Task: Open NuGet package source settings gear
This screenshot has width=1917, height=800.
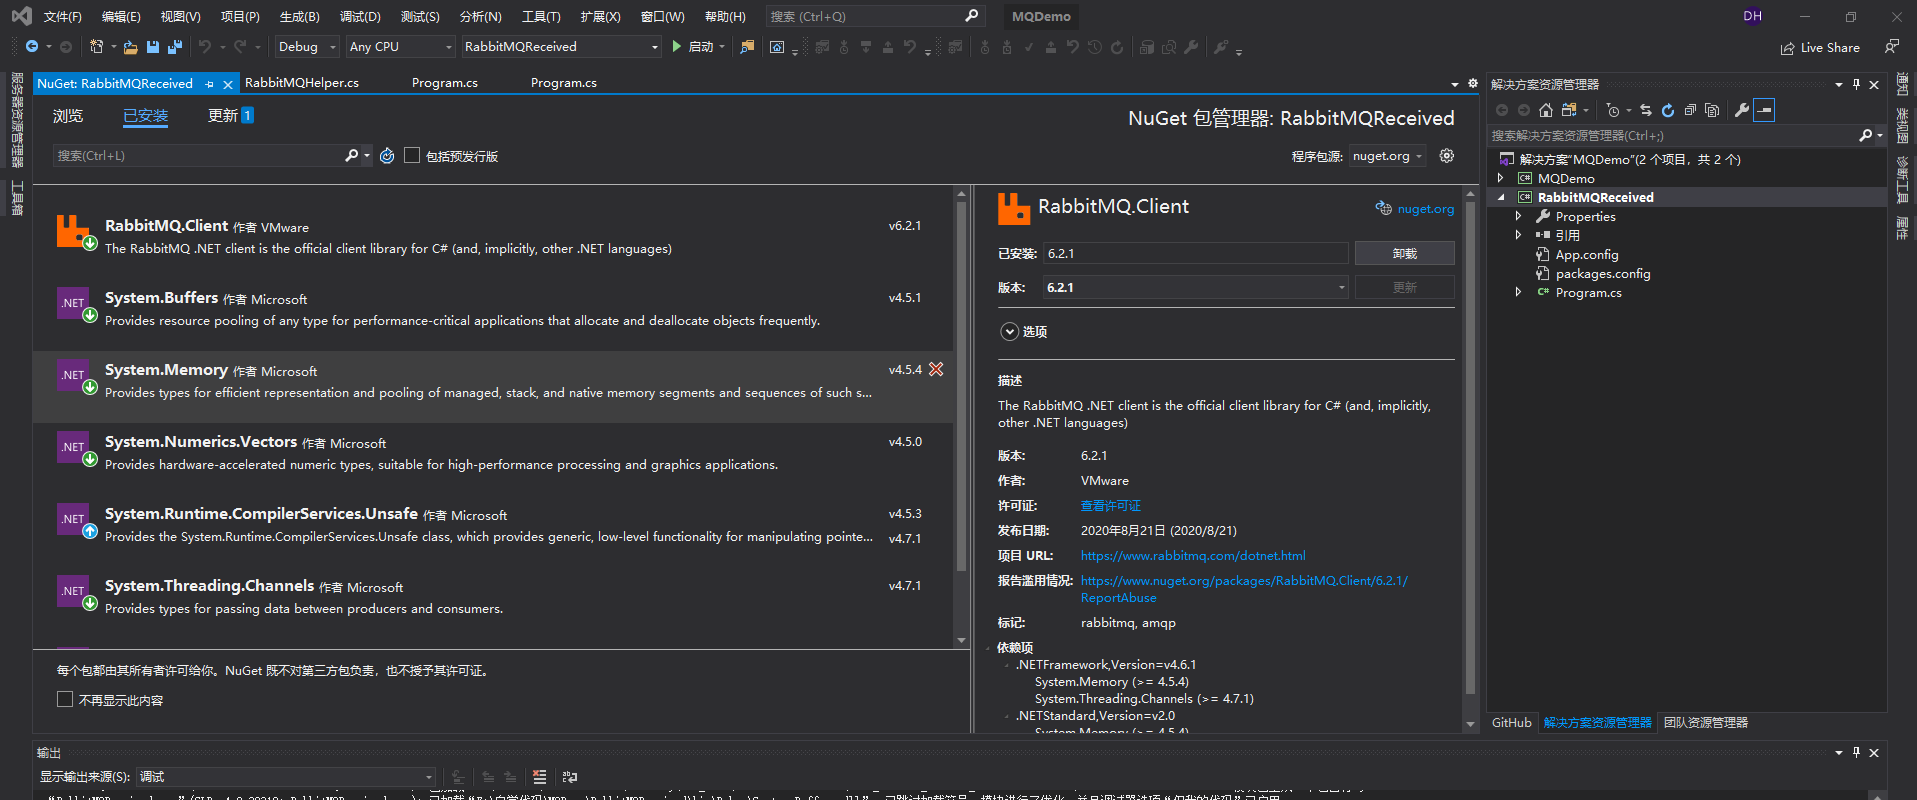Action: (1446, 156)
